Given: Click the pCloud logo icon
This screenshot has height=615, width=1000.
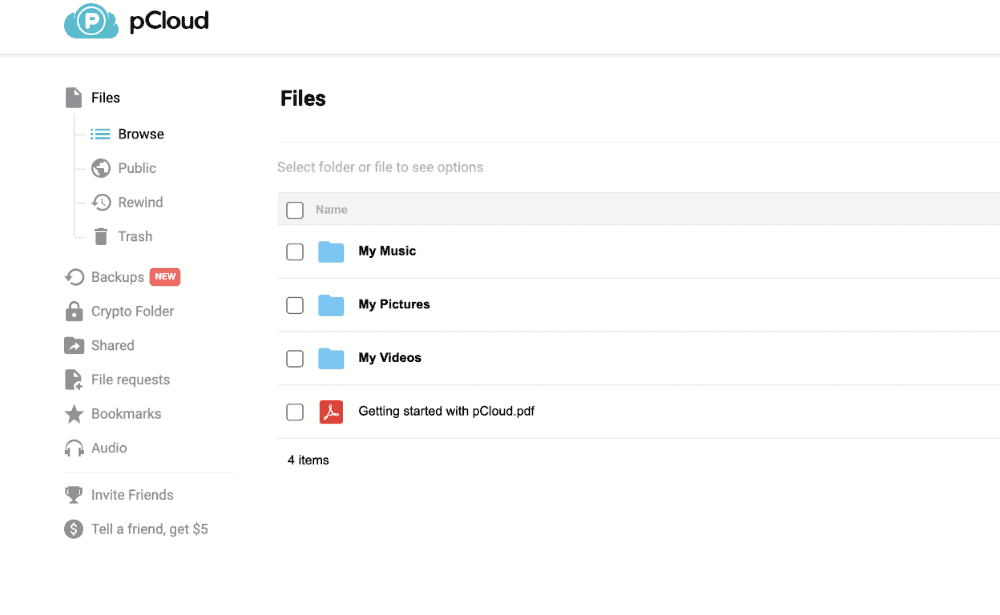Looking at the screenshot, I should point(91,21).
